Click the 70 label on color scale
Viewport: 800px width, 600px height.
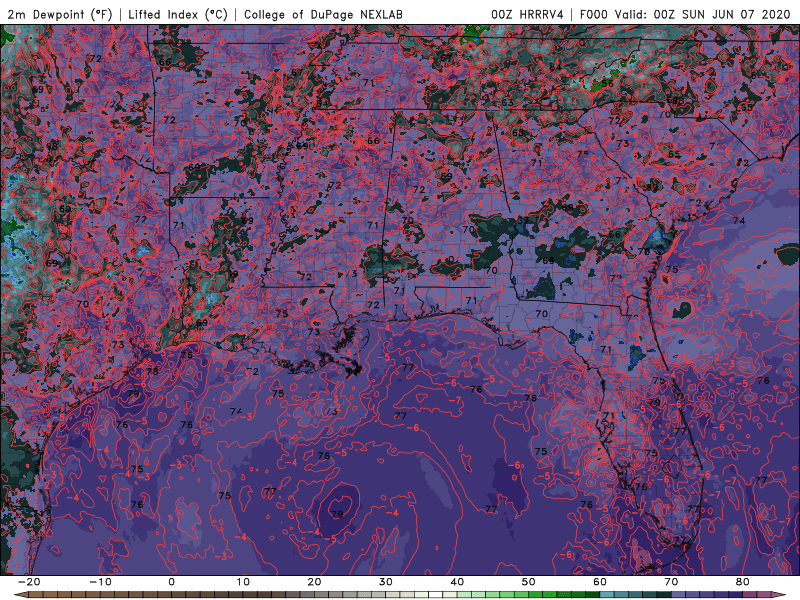click(671, 582)
